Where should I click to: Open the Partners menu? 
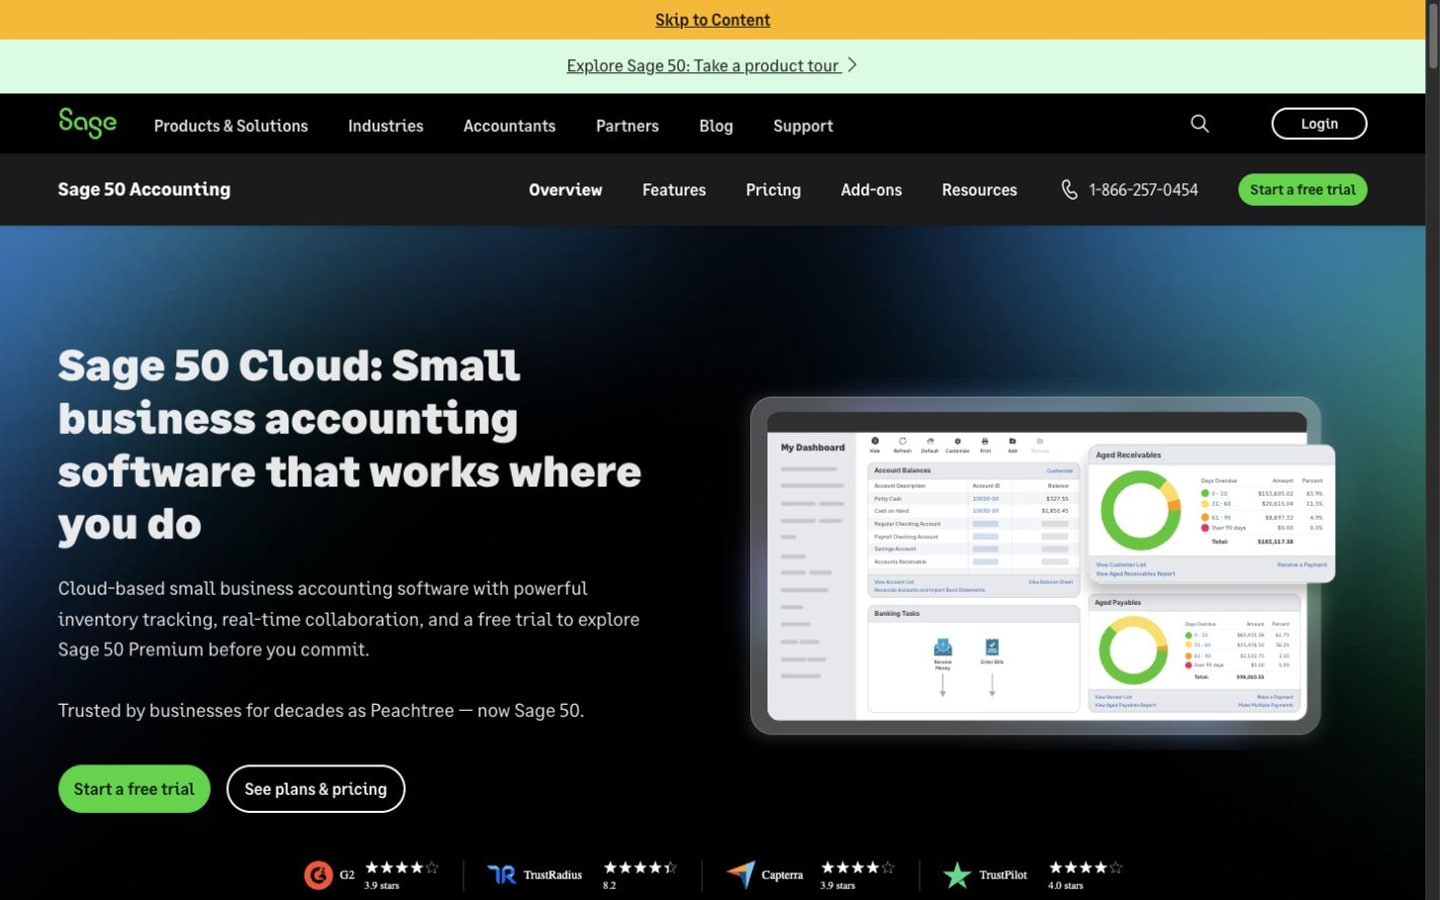pyautogui.click(x=627, y=126)
